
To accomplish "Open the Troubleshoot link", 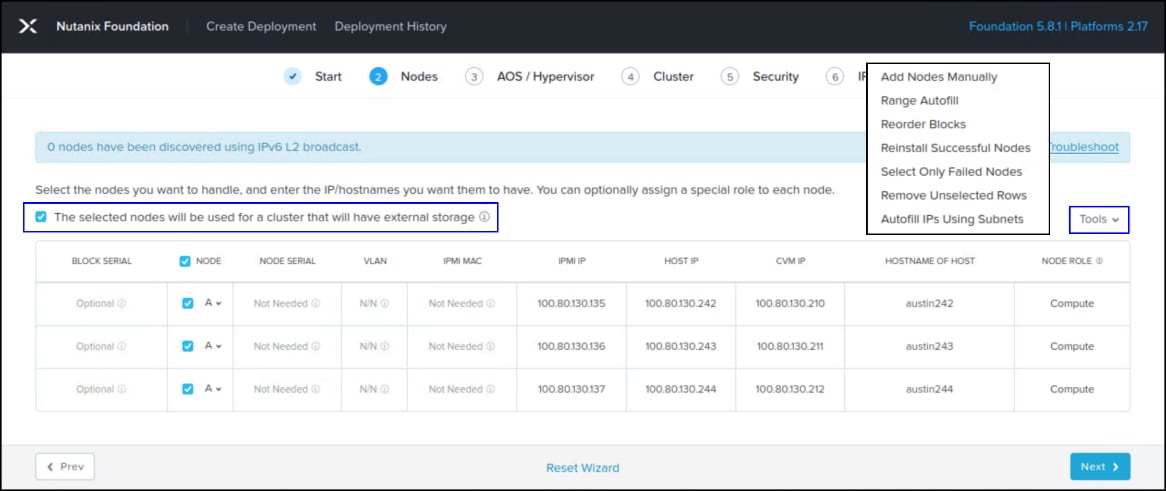I will pos(1083,147).
